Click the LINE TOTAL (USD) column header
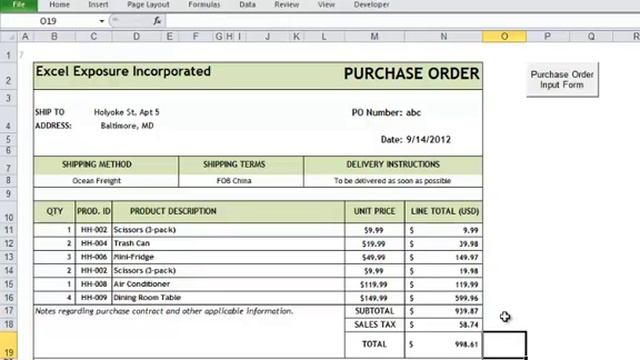640x360 pixels. click(444, 211)
